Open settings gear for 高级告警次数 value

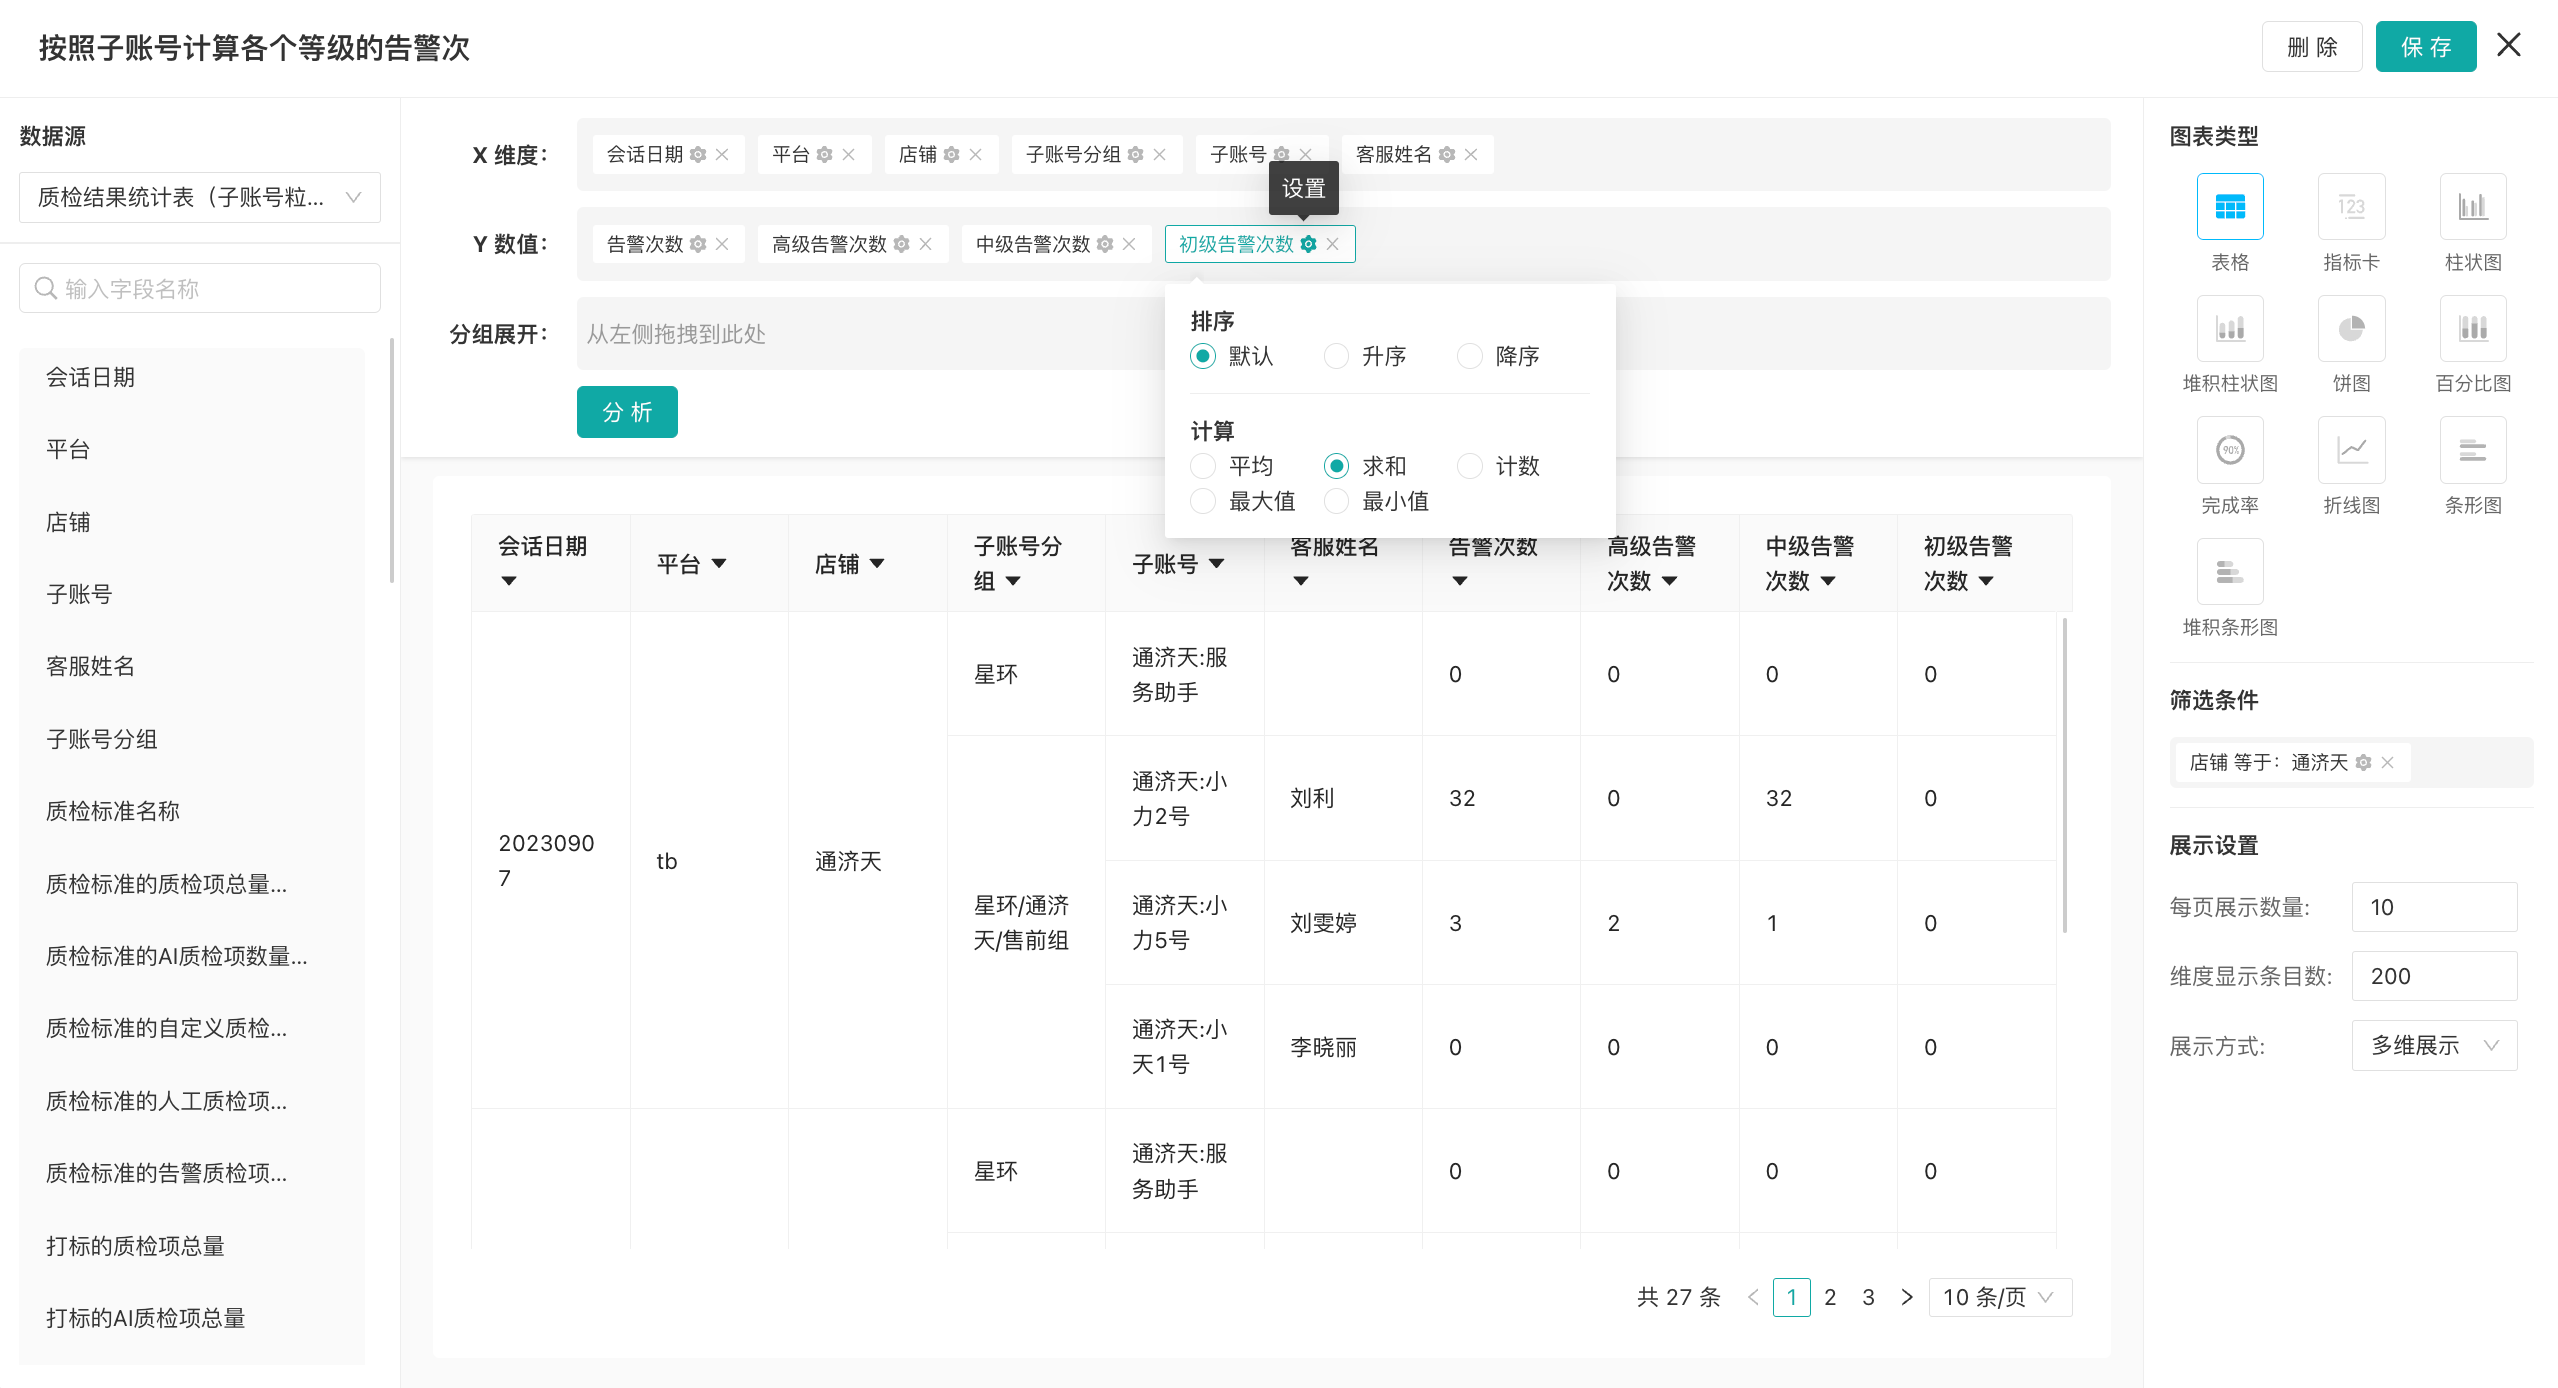pyautogui.click(x=901, y=244)
